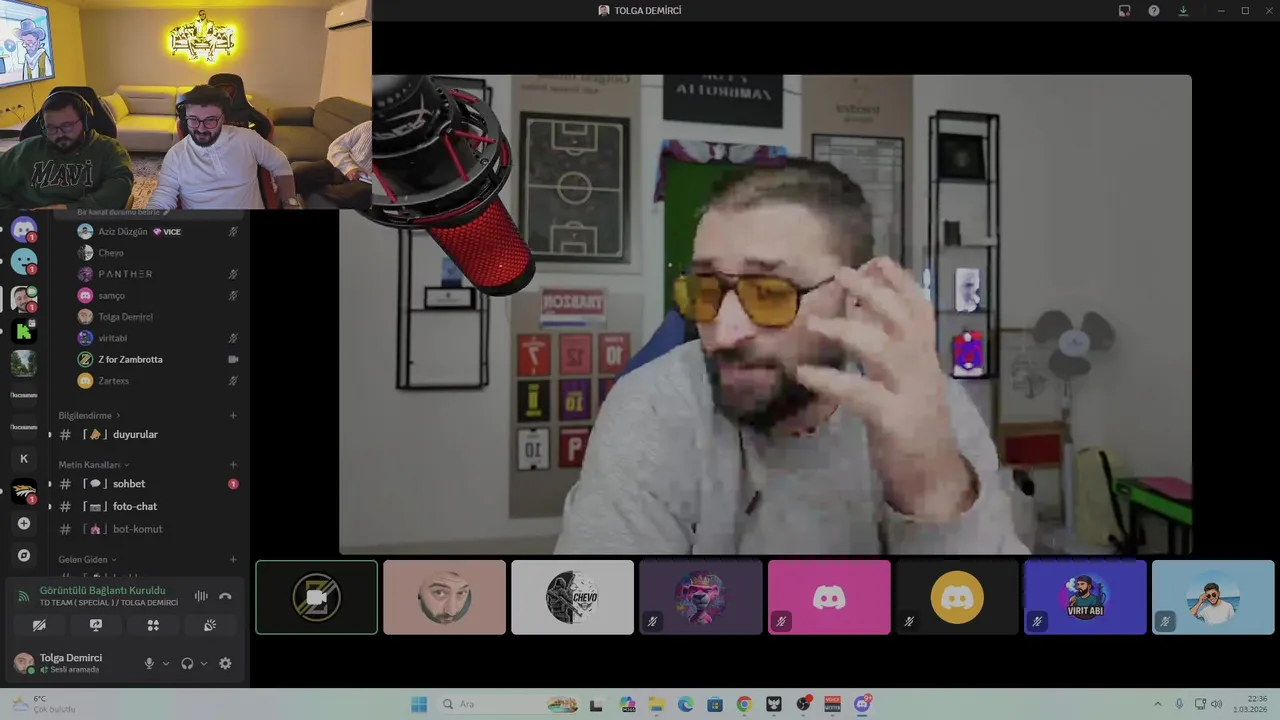Viewport: 1280px width, 720px height.
Task: Add channel to Metin Kanalları with plus
Action: (233, 464)
